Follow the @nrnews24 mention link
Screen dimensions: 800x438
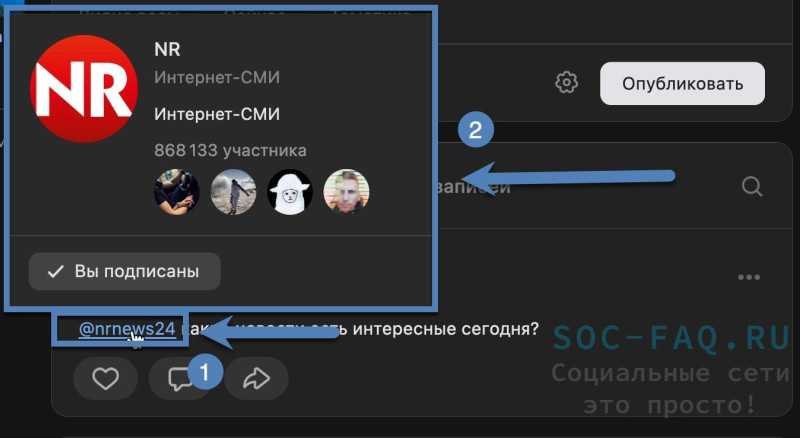(127, 329)
